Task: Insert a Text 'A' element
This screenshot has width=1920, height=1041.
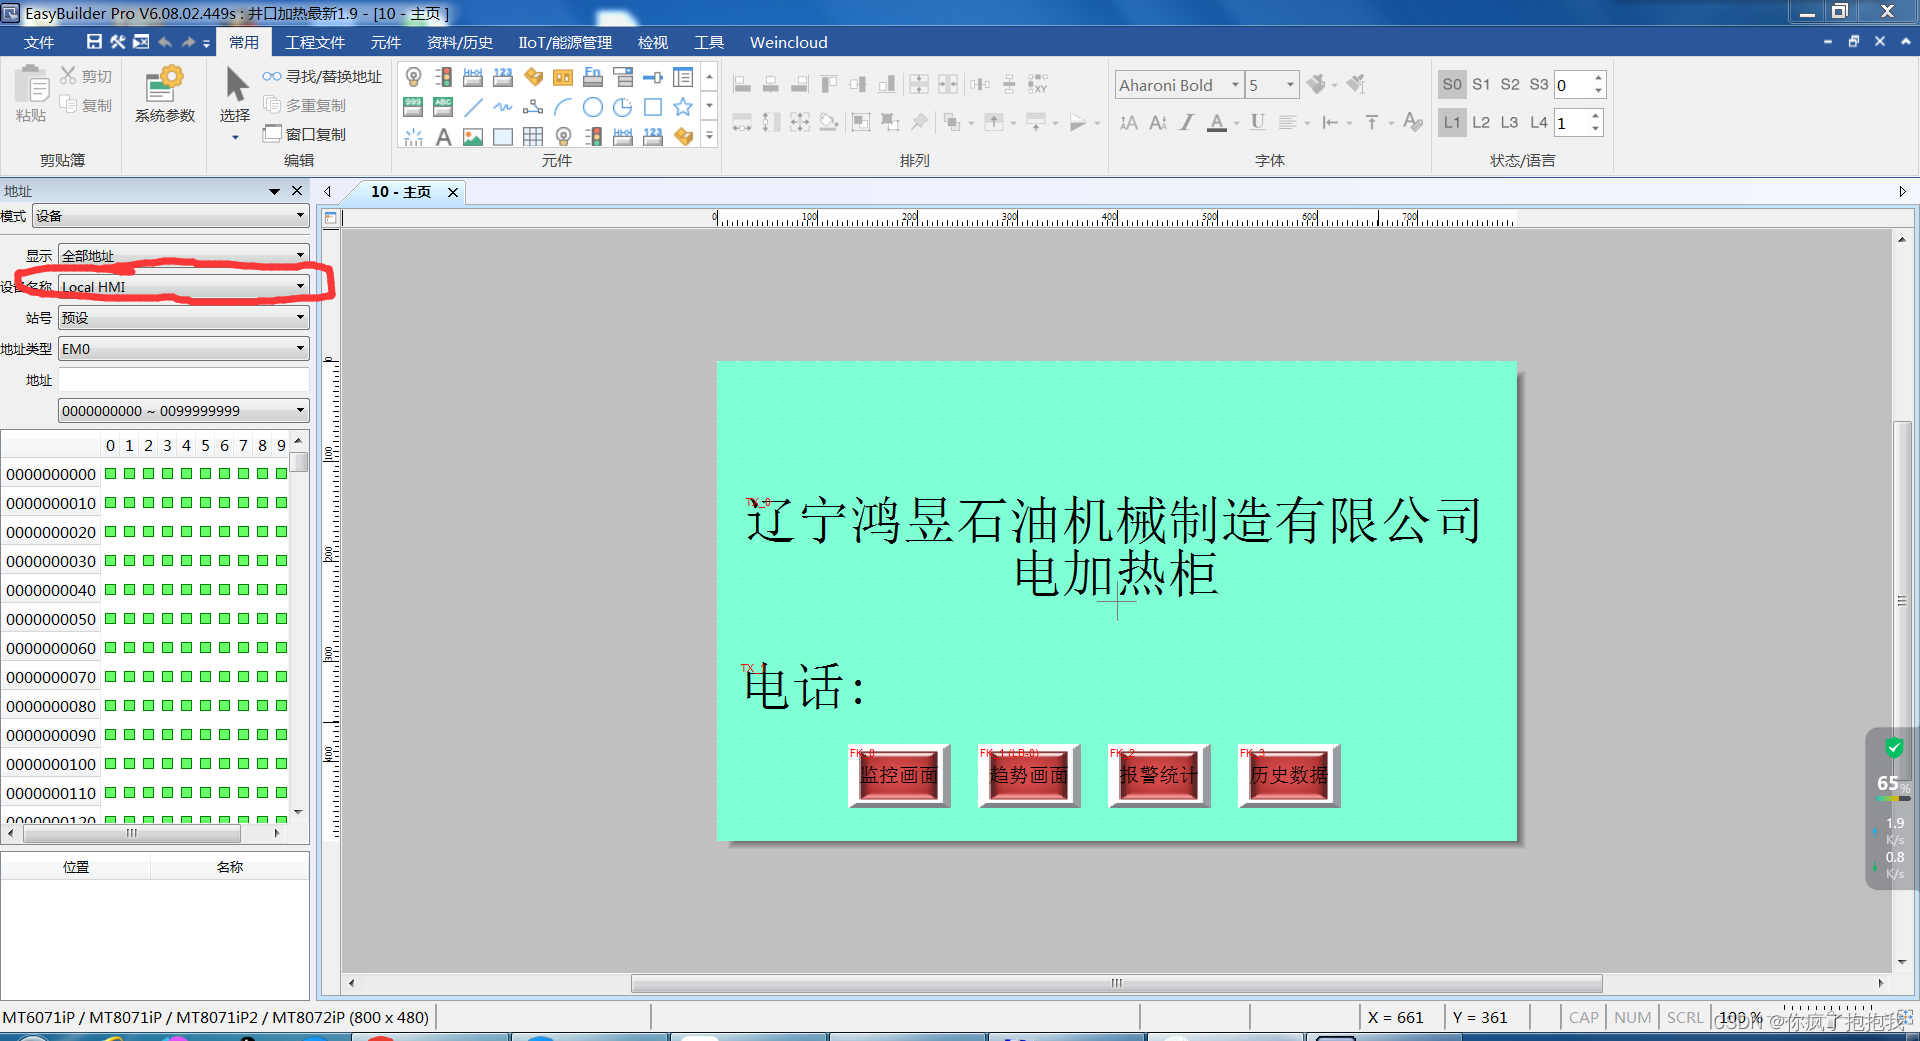Action: (x=443, y=137)
